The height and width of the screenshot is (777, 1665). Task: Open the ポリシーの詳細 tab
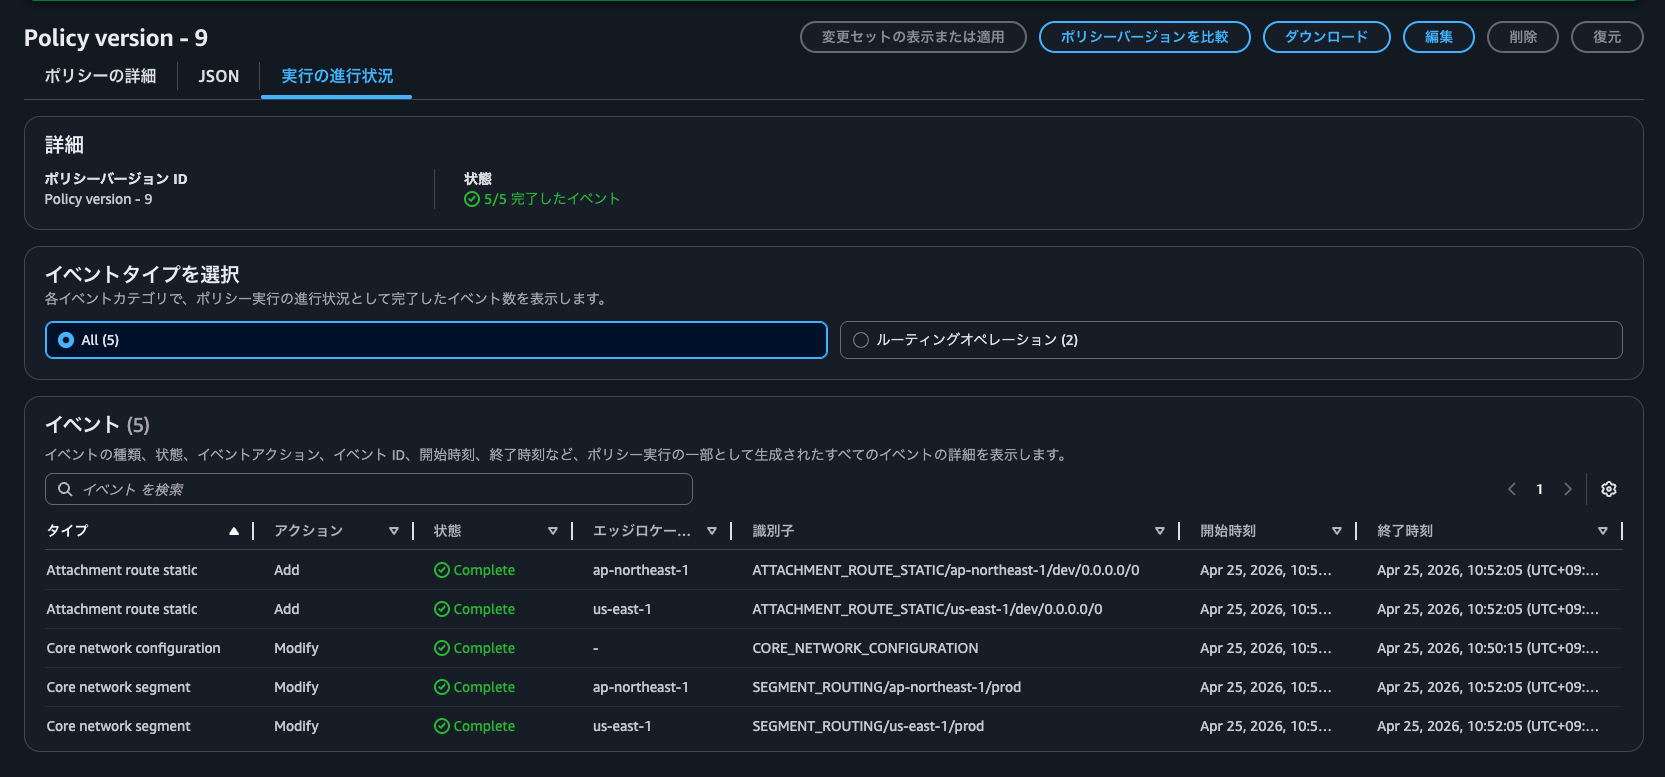[100, 76]
